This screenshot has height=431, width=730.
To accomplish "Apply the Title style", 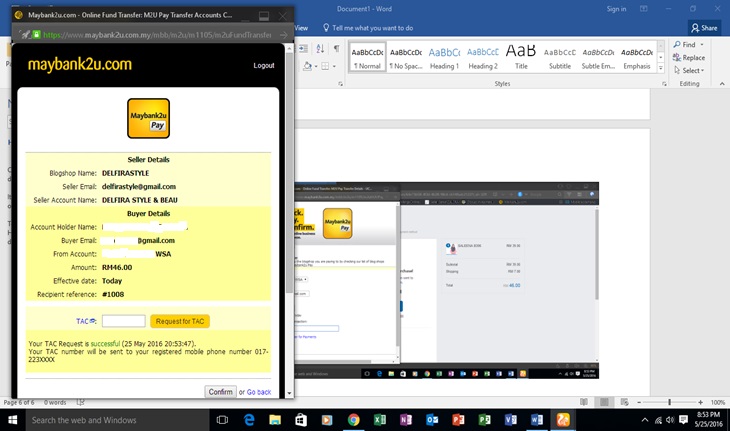I will pyautogui.click(x=521, y=58).
